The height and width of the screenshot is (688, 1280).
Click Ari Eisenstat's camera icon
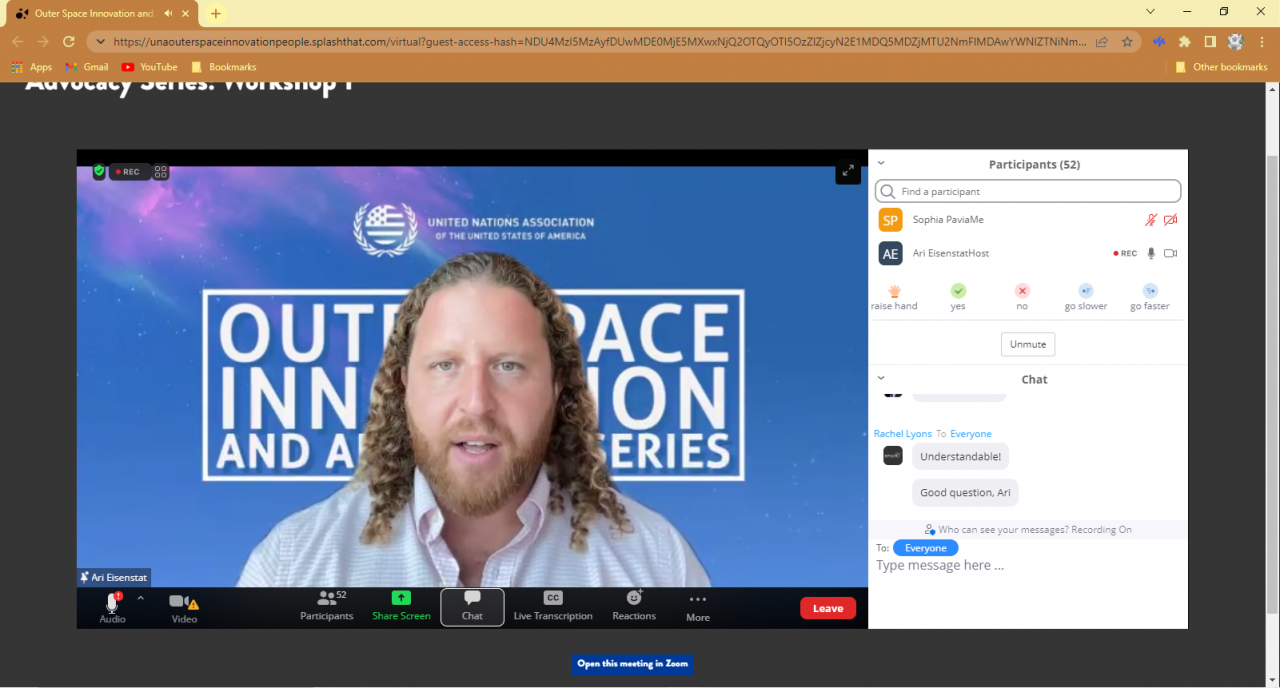1170,253
